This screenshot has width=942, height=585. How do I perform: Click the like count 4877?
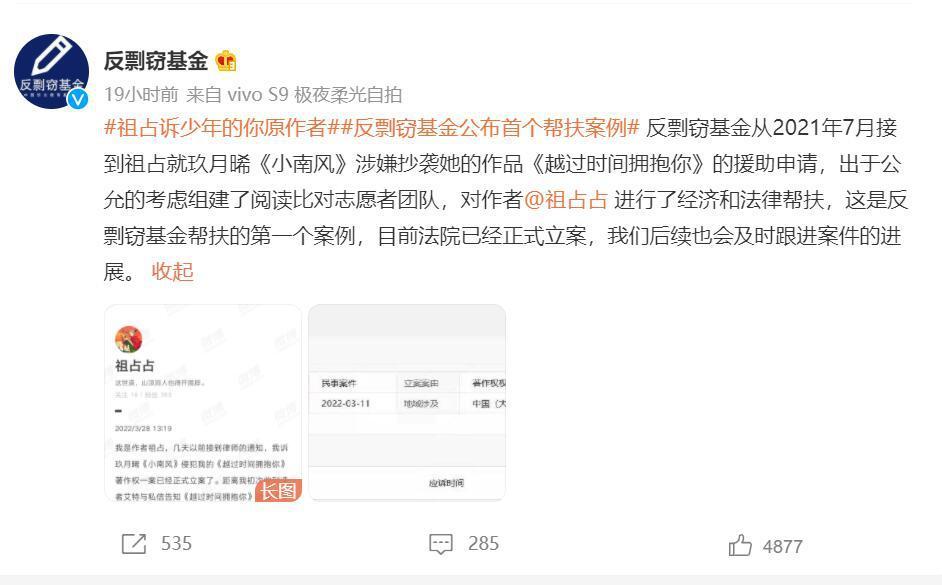pyautogui.click(x=782, y=547)
